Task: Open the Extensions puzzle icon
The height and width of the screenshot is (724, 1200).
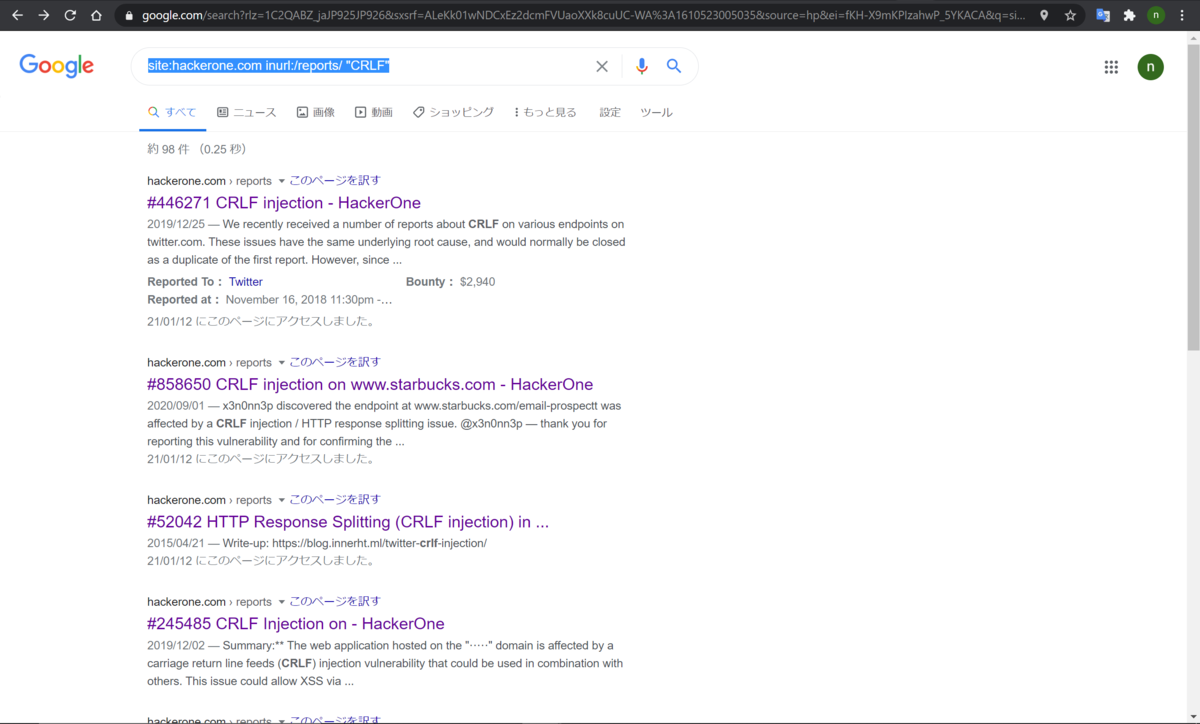Action: (x=1129, y=16)
